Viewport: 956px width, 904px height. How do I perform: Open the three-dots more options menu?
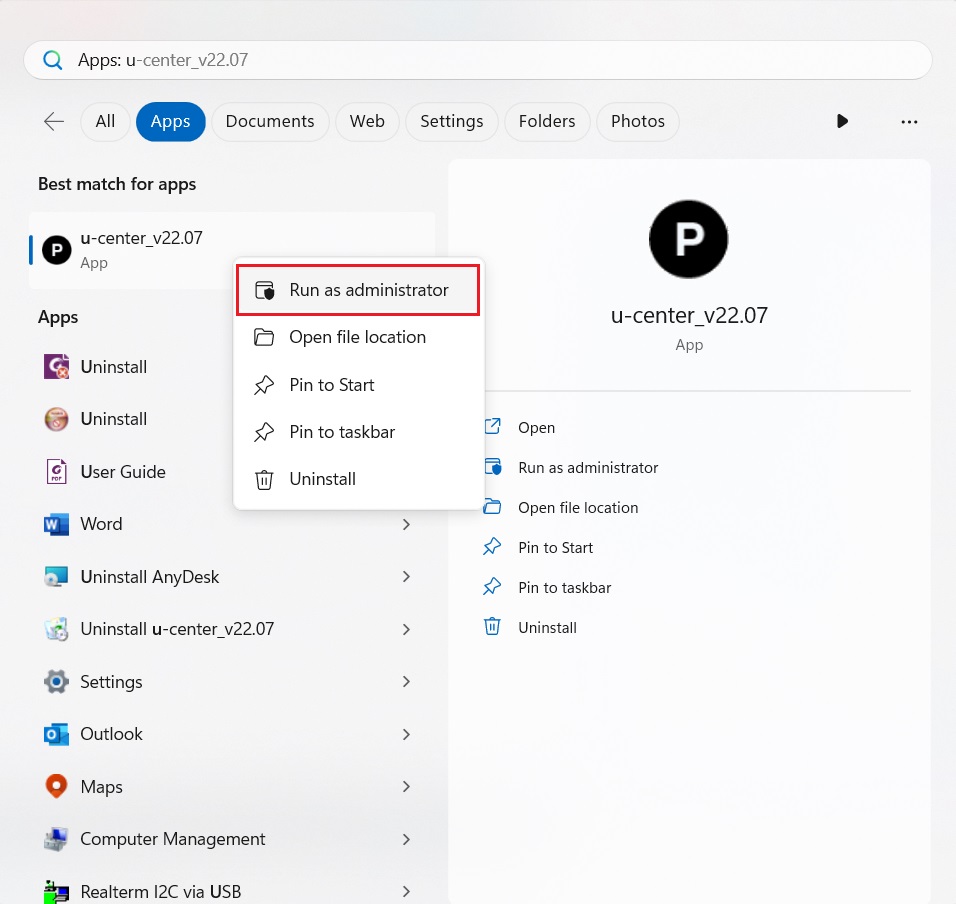point(909,121)
